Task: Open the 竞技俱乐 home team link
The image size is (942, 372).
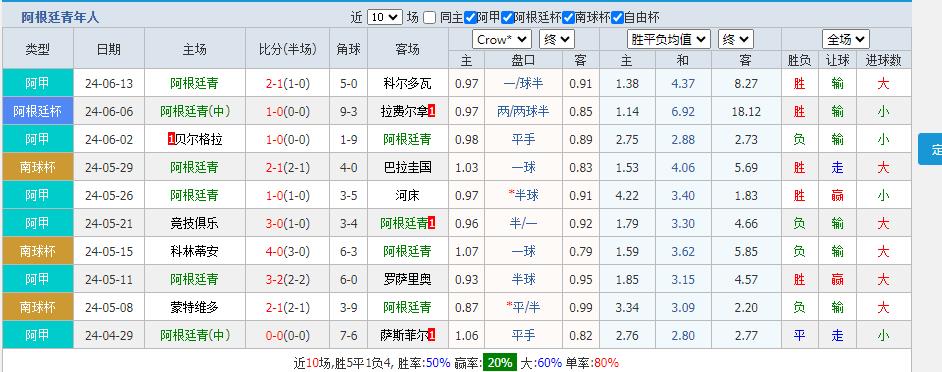Action: click(x=195, y=224)
